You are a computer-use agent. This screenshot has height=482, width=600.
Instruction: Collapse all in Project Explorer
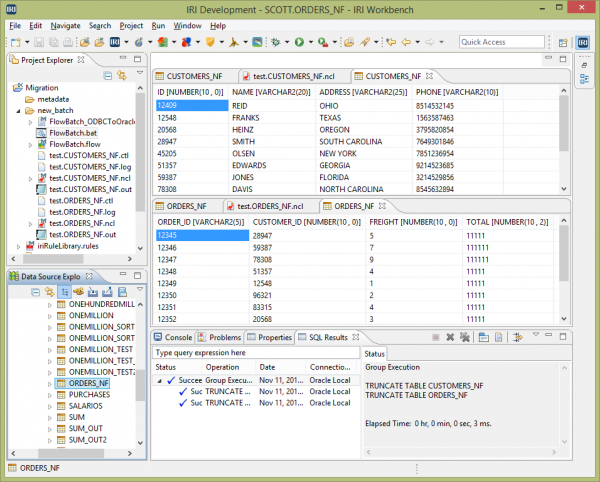tap(108, 76)
